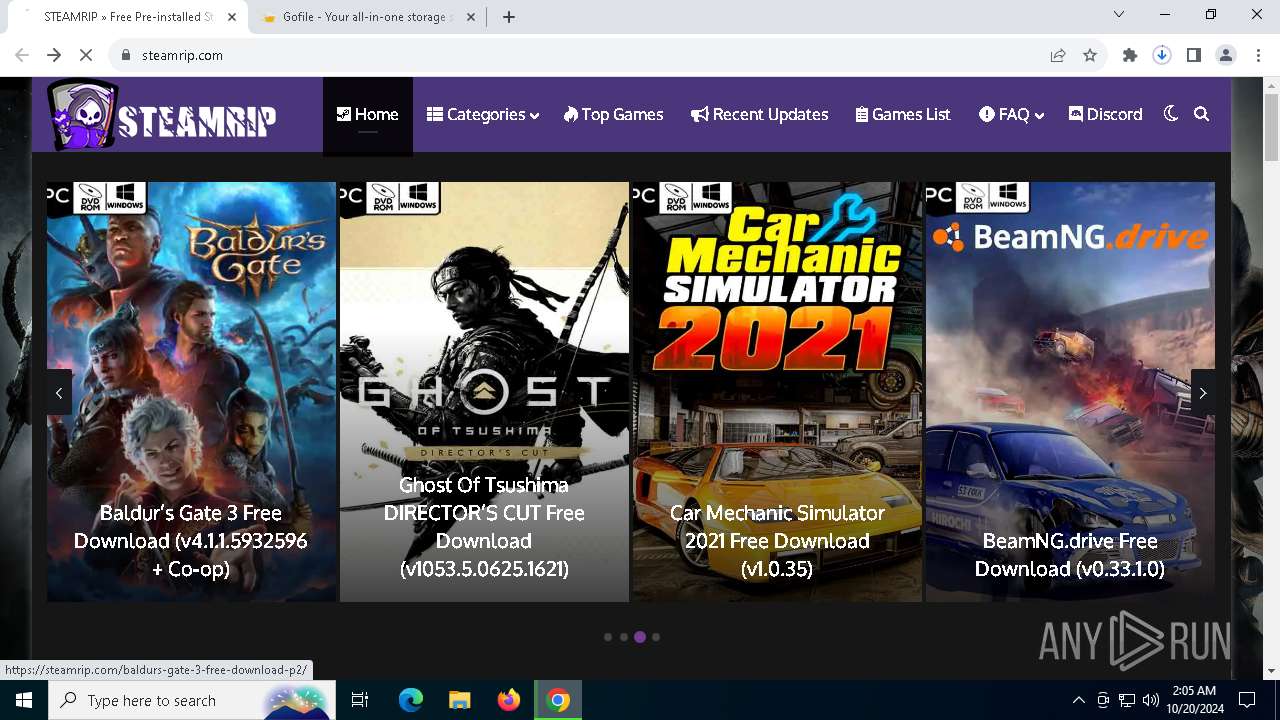Open the site search icon
Image resolution: width=1280 pixels, height=720 pixels.
1202,114
